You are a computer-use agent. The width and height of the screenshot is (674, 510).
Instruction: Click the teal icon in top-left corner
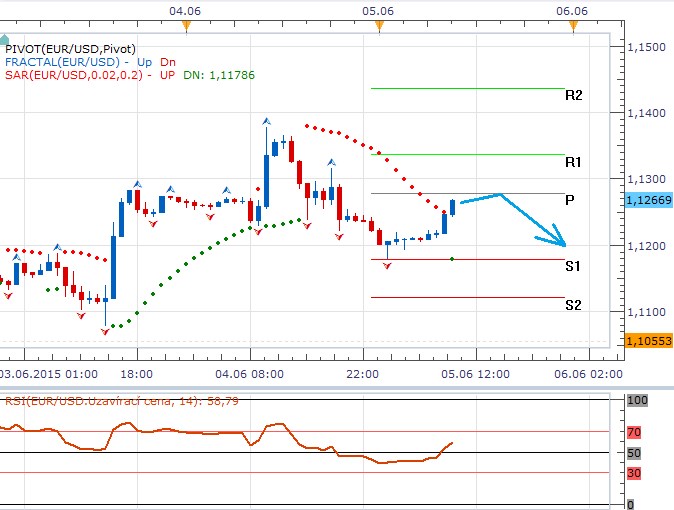[x=4, y=39]
